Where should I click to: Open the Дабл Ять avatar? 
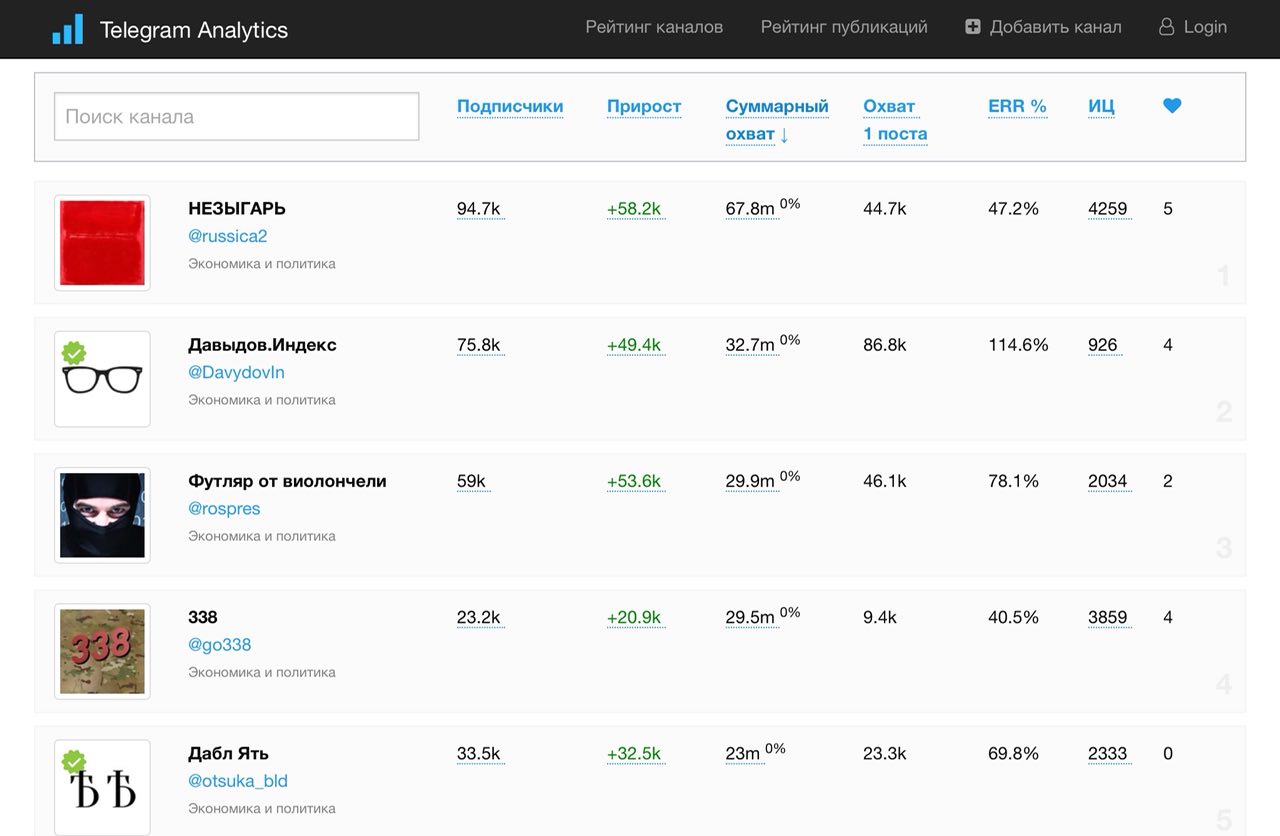coord(102,787)
